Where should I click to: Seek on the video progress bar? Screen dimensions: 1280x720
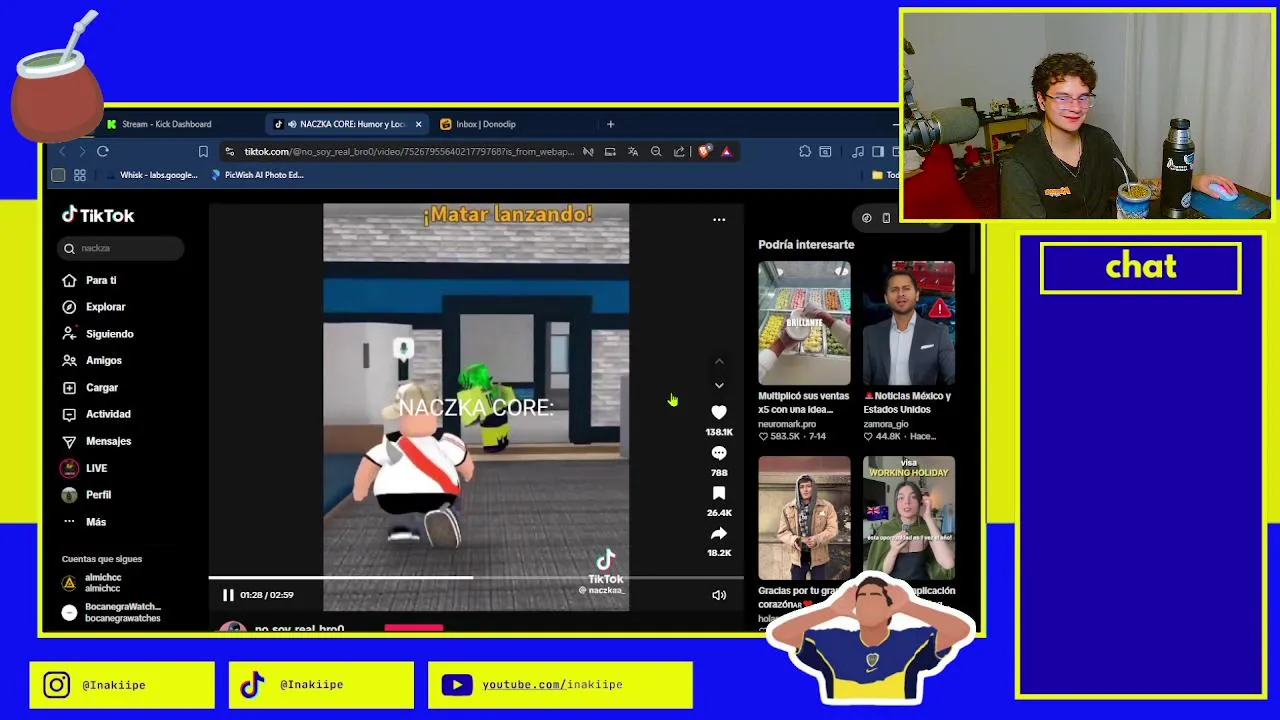(476, 577)
